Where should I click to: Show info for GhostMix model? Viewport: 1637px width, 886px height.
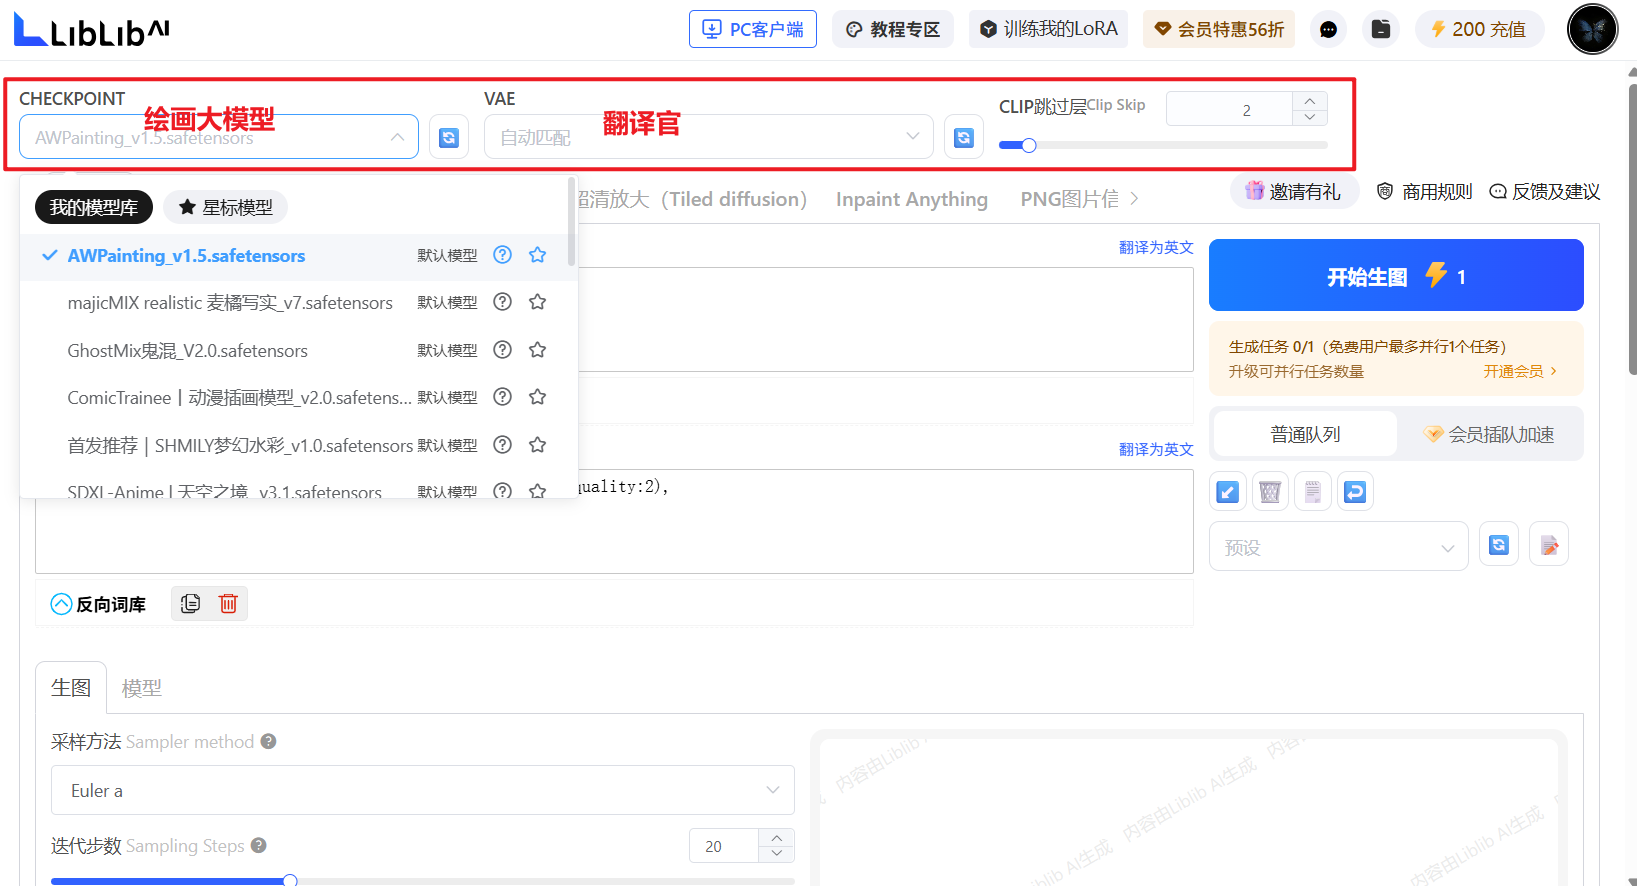point(503,350)
